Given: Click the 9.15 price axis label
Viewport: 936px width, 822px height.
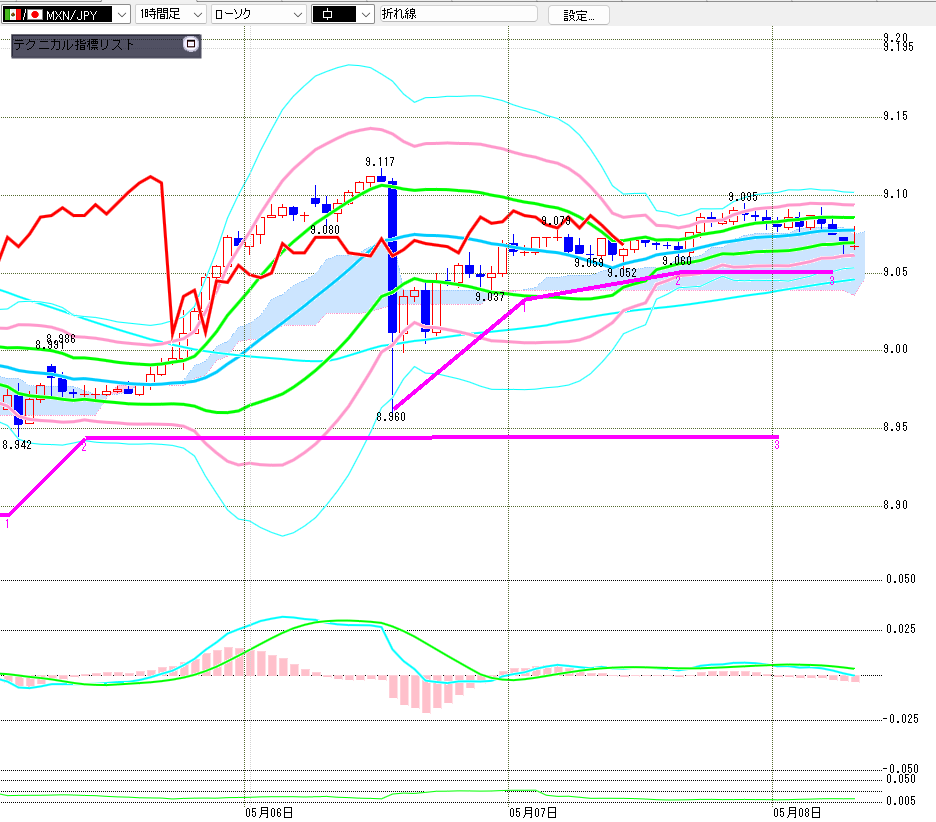Looking at the screenshot, I should click(895, 116).
